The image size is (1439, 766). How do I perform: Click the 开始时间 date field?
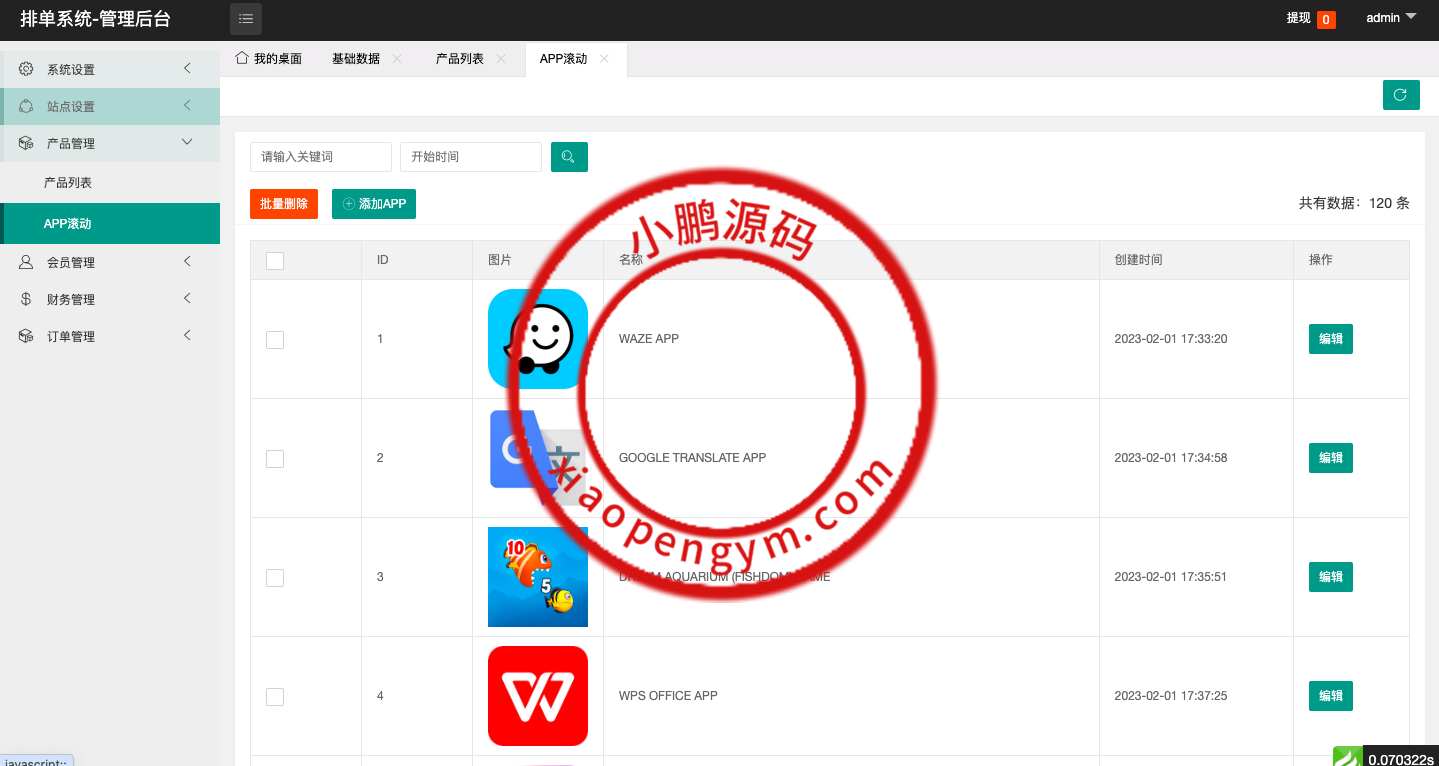(470, 157)
